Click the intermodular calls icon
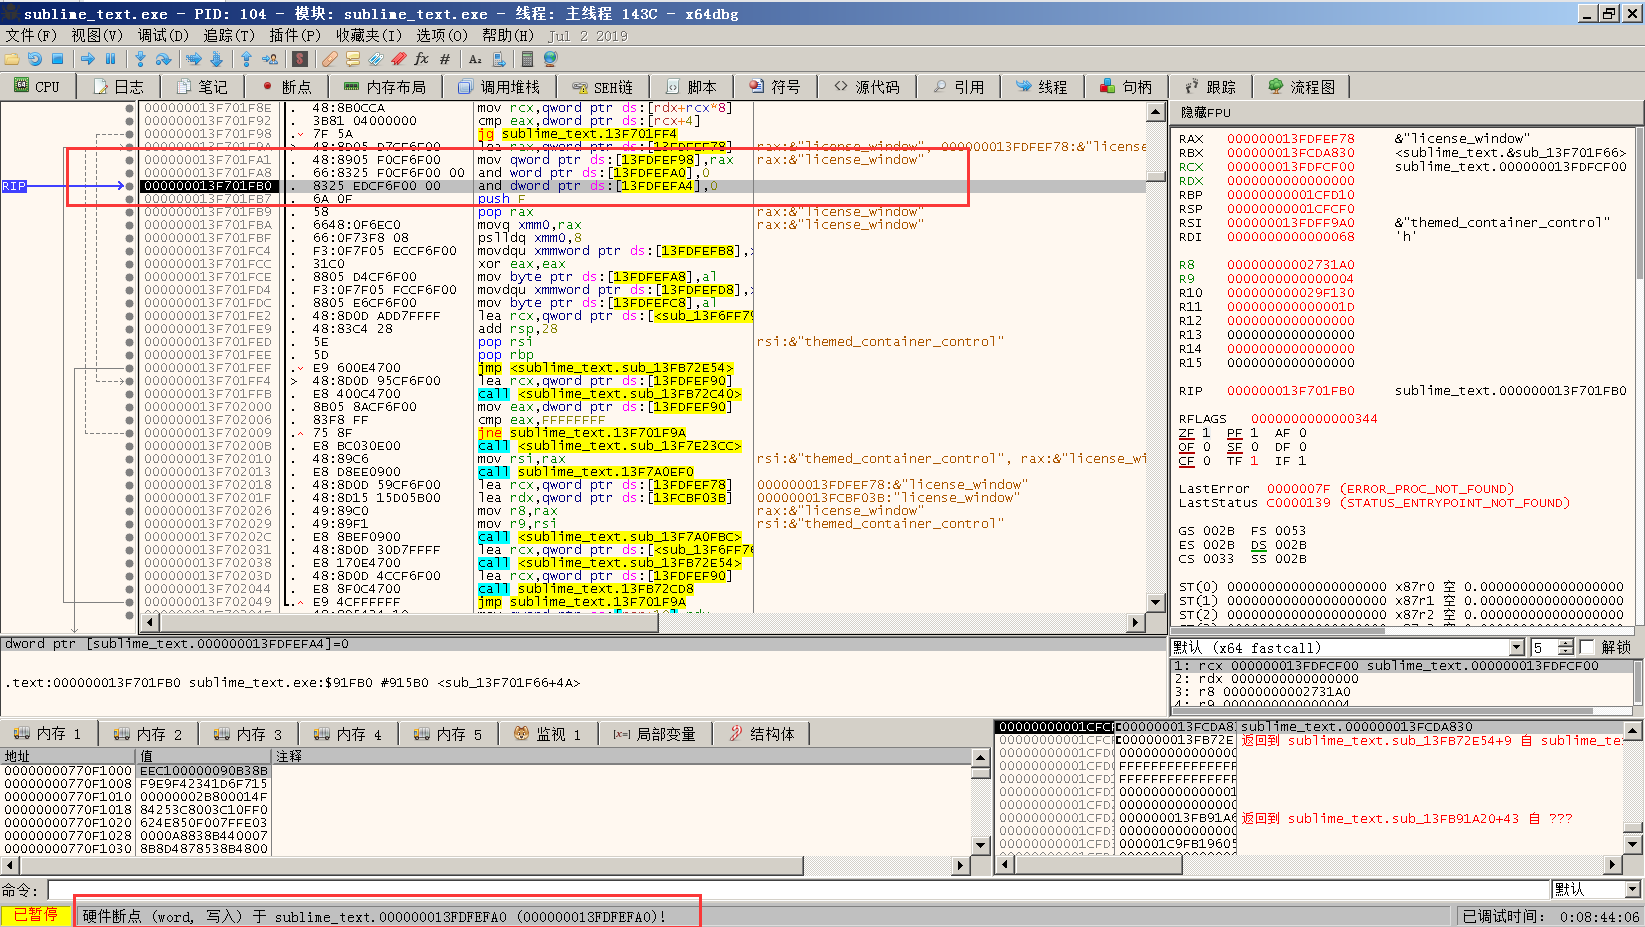 coord(498,60)
